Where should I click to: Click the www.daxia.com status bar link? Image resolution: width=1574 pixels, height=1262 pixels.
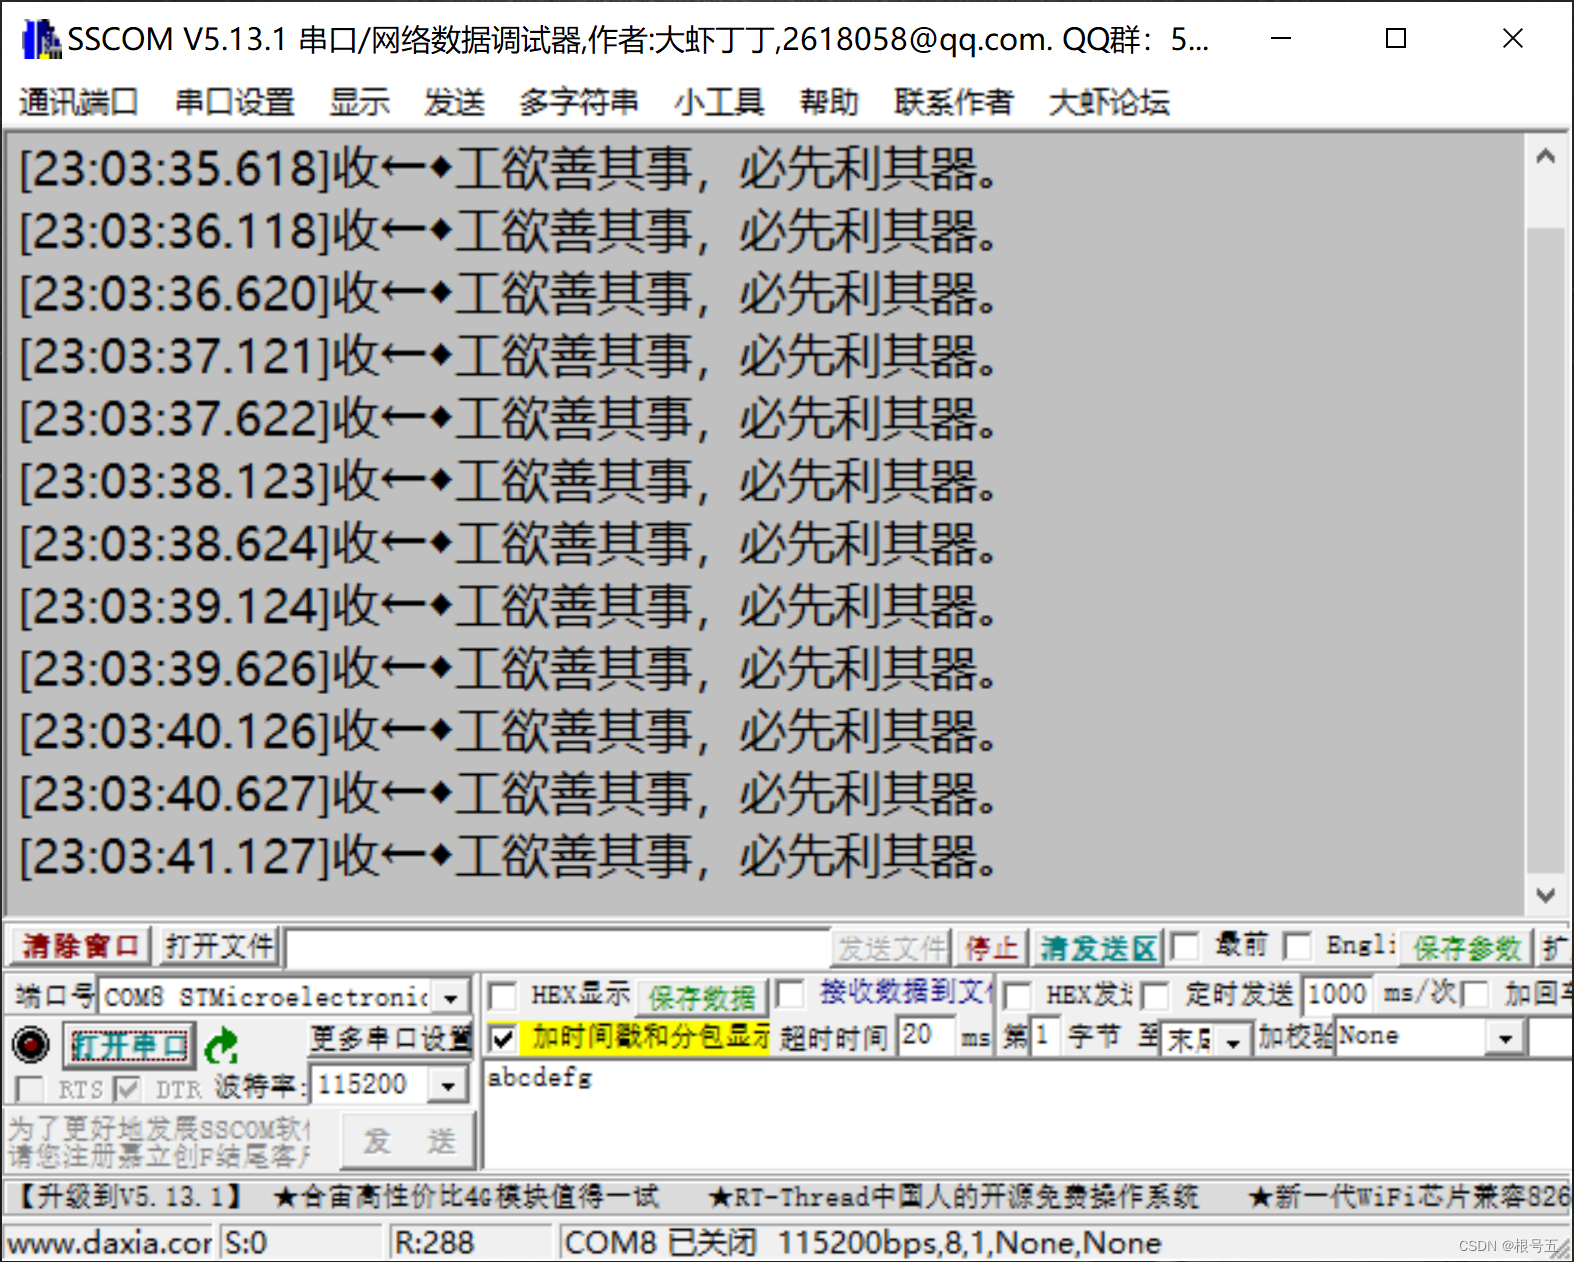pos(108,1243)
